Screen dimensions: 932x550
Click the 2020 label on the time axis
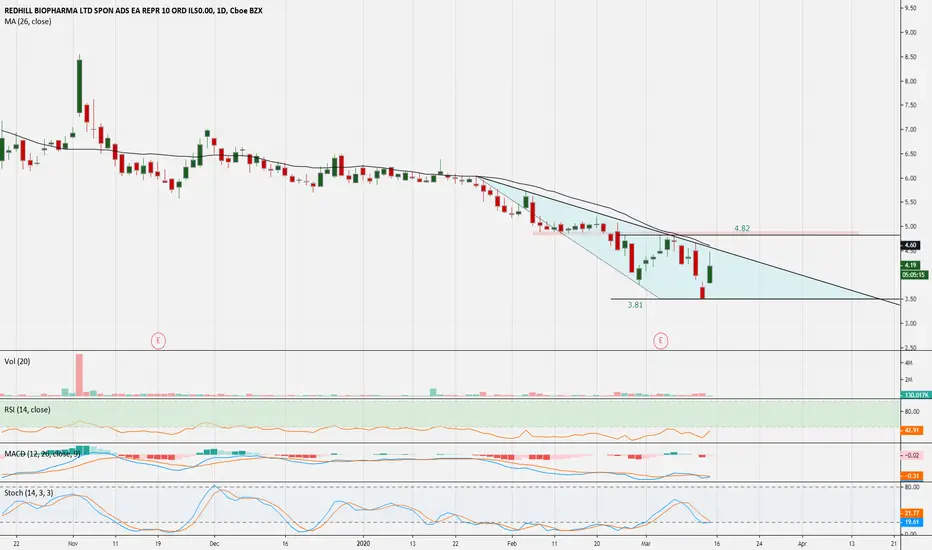point(363,543)
